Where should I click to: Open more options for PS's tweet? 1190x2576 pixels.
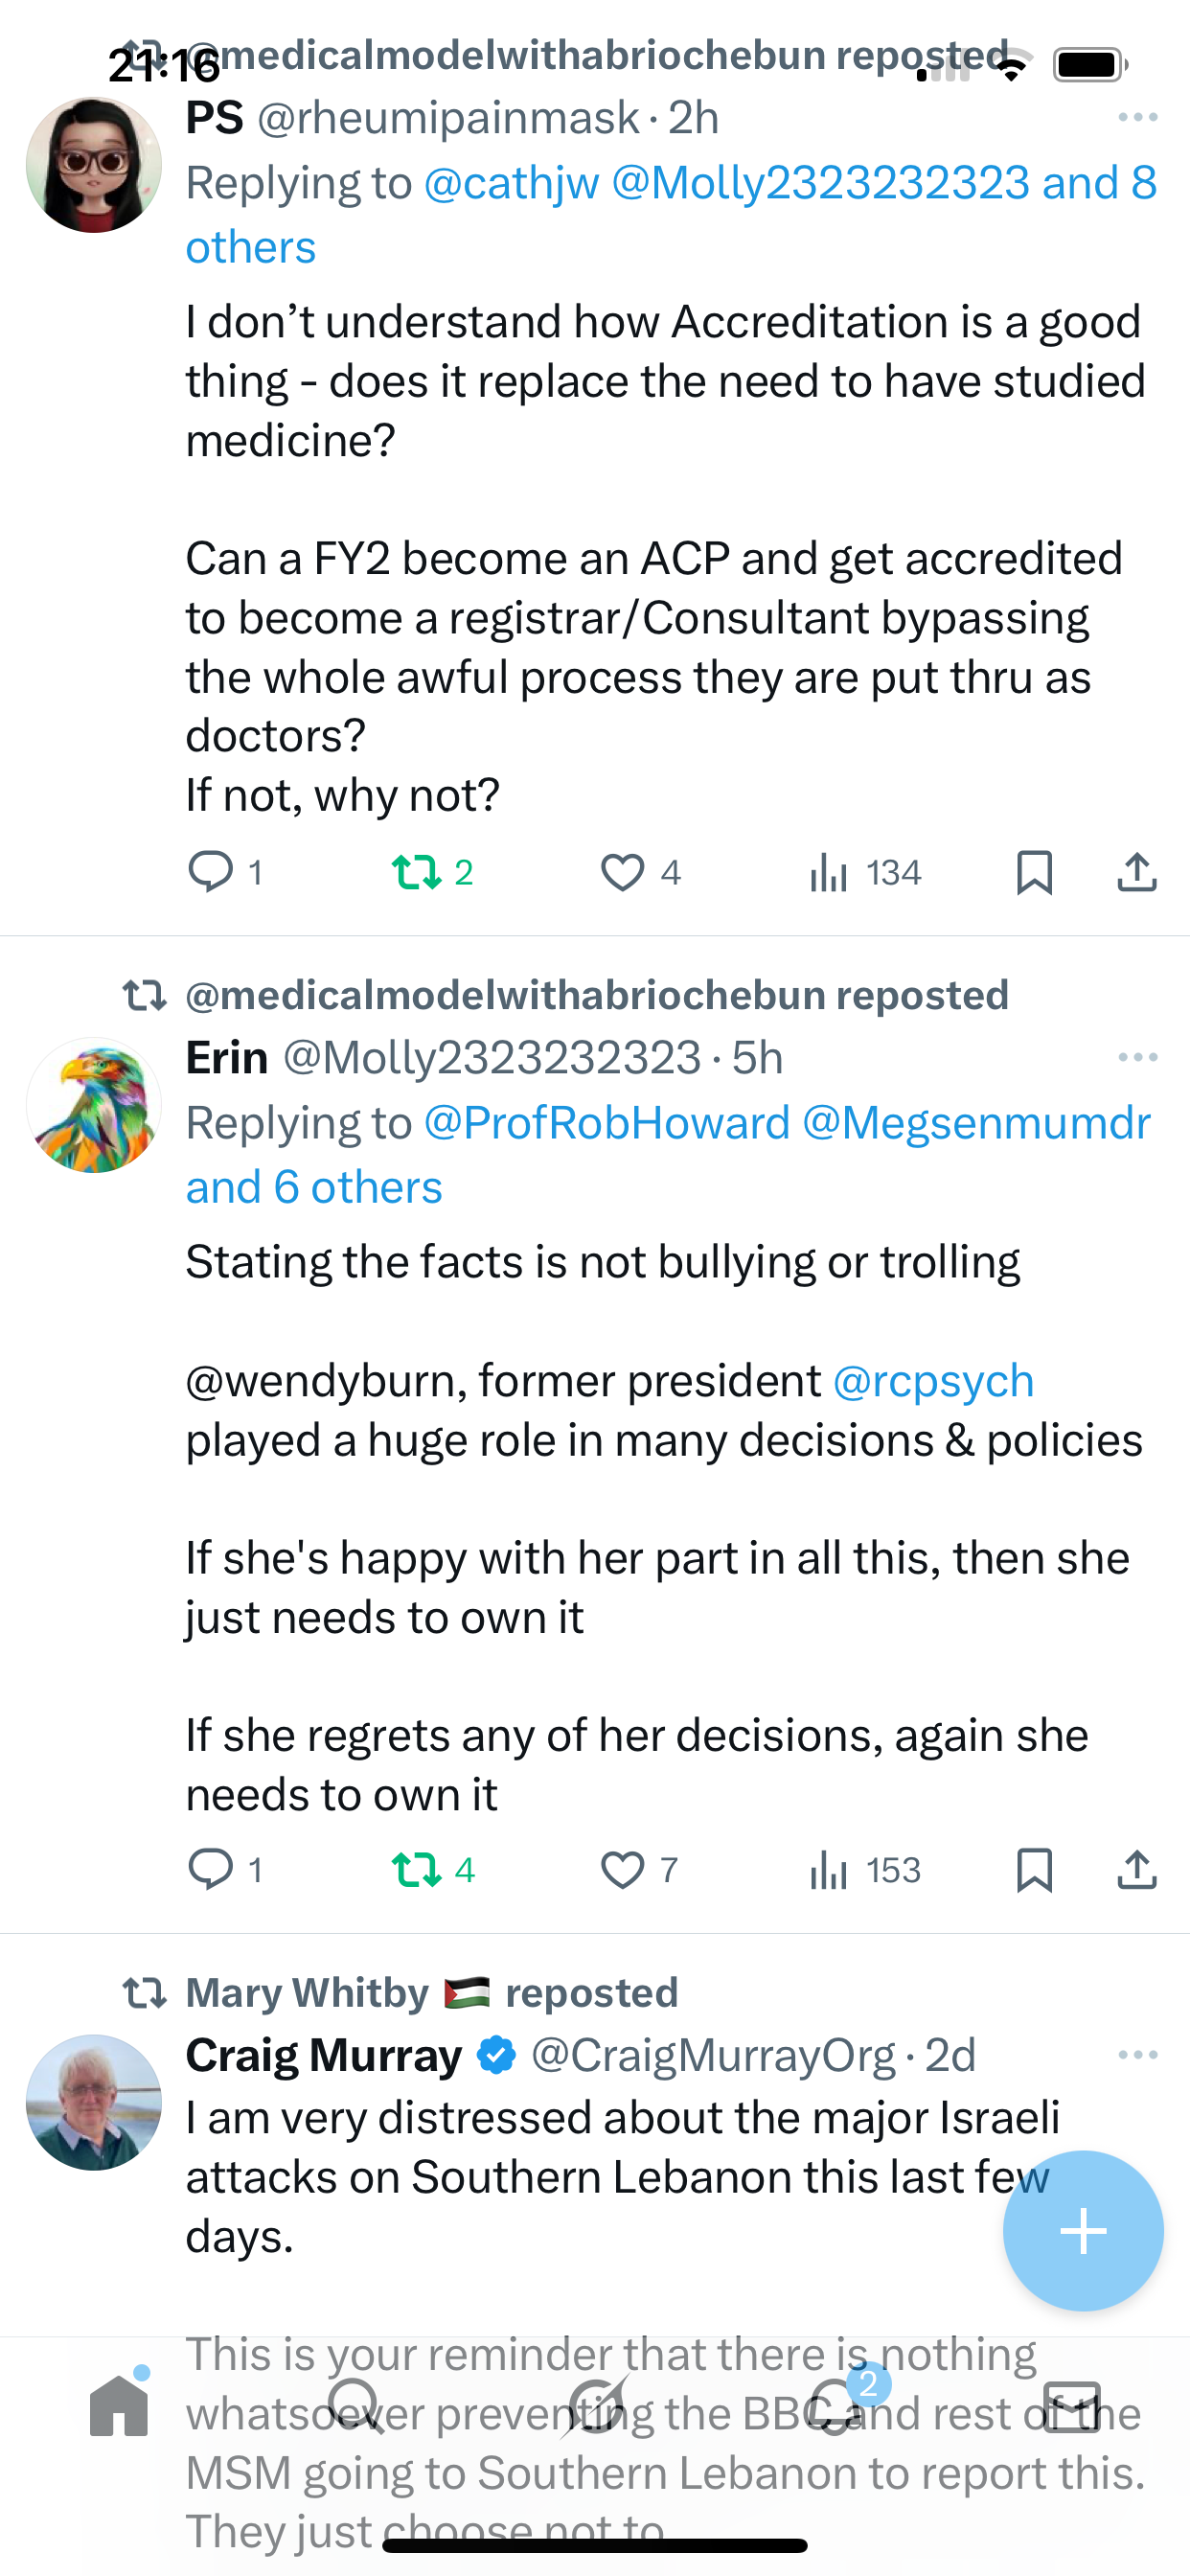pos(1137,118)
